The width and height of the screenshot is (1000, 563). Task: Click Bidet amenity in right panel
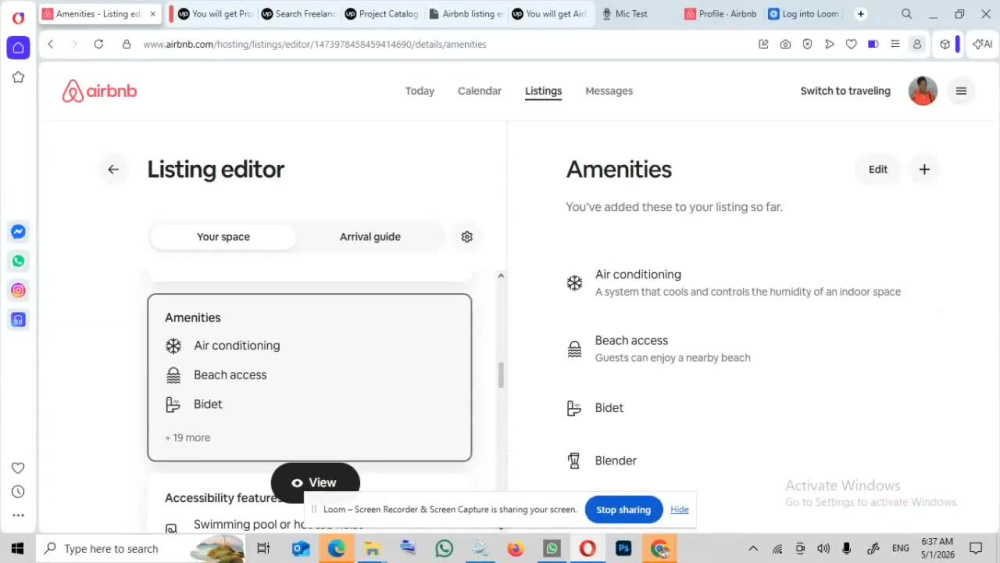coord(609,407)
